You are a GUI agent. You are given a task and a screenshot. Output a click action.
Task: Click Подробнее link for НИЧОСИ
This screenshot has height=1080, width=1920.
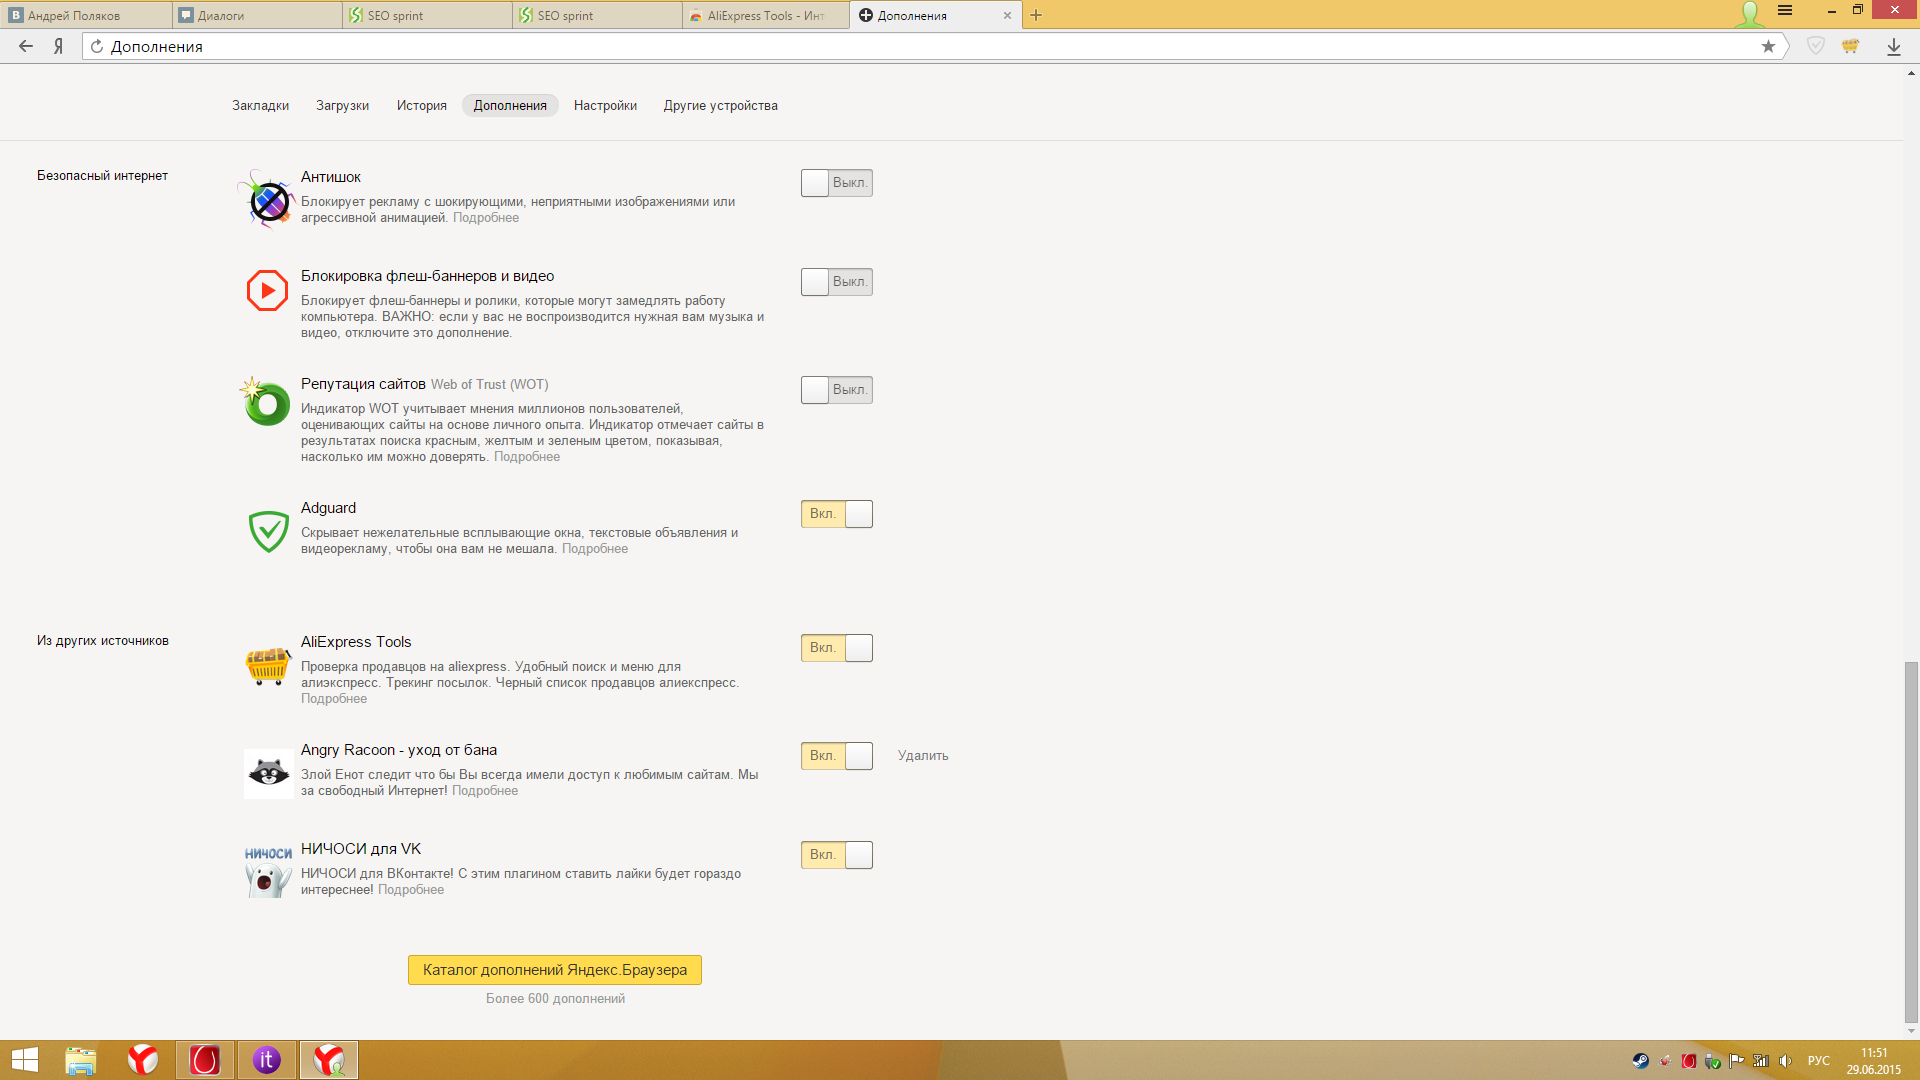(x=410, y=890)
